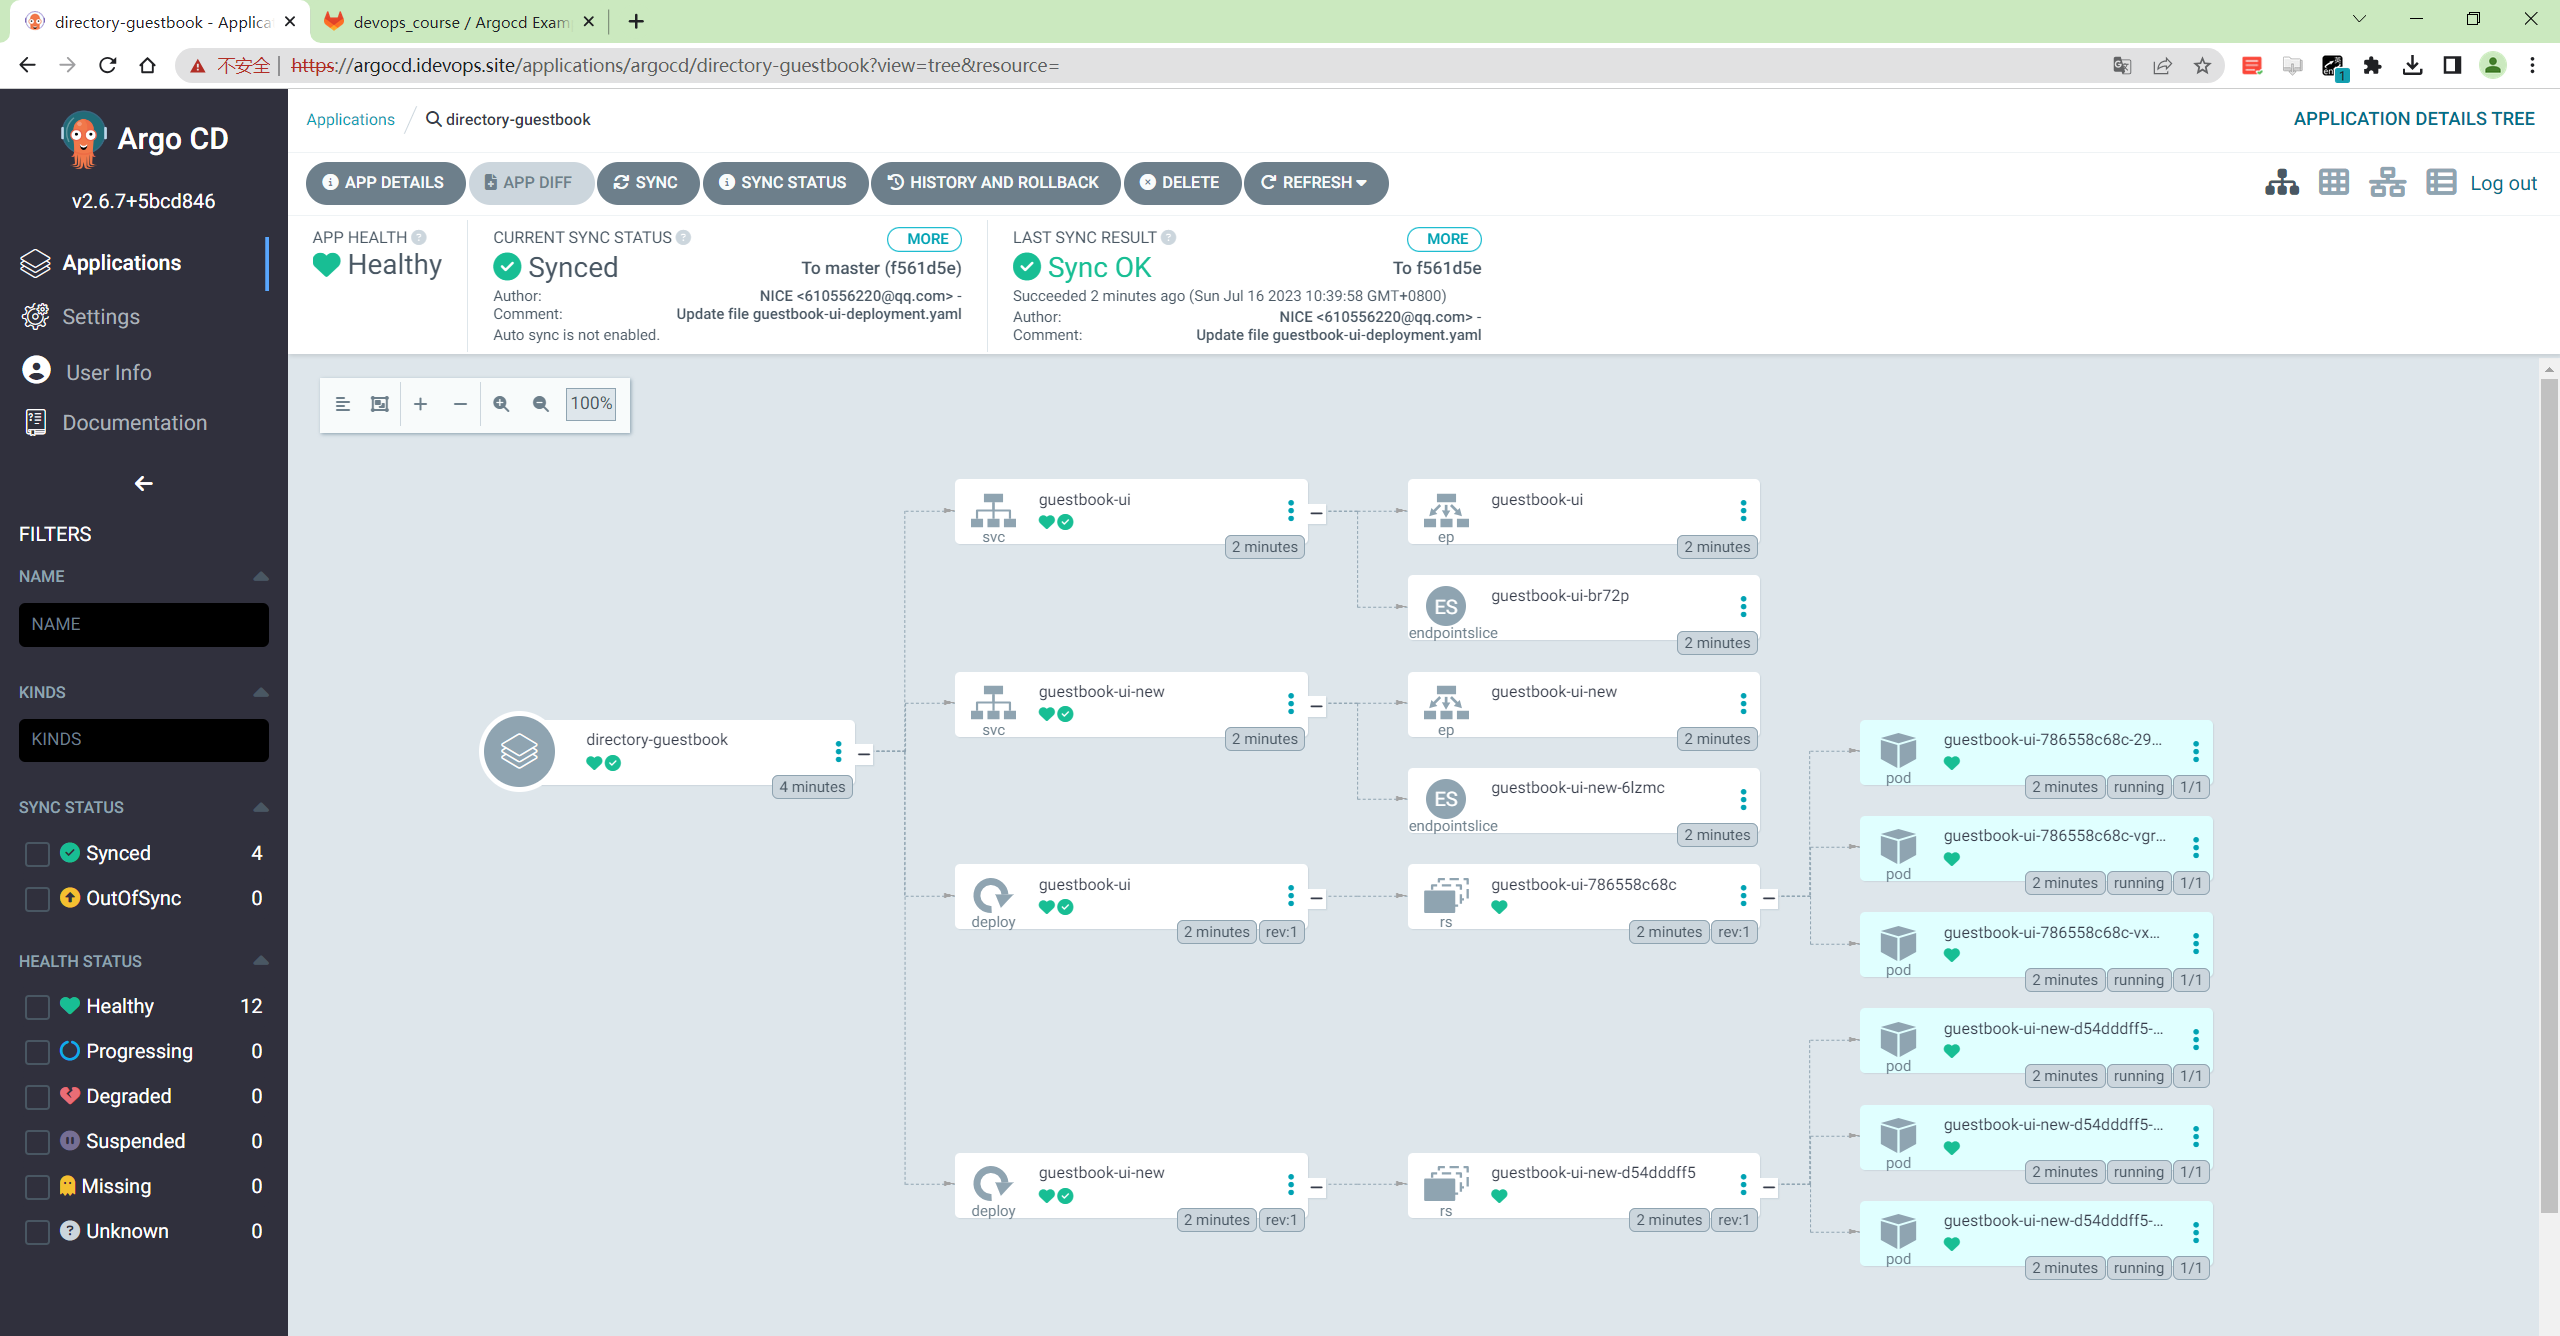Screen dimensions: 2560x1336
Task: Open kebab menu of guestbook-ui deploy node
Action: click(x=1291, y=896)
